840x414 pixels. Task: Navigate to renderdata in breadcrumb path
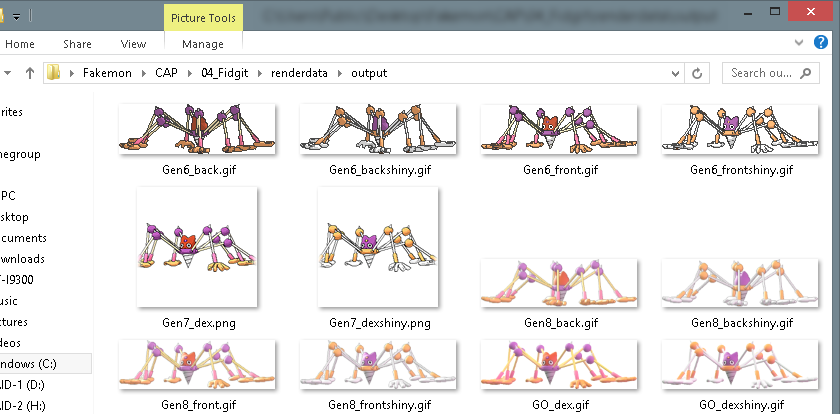click(299, 73)
